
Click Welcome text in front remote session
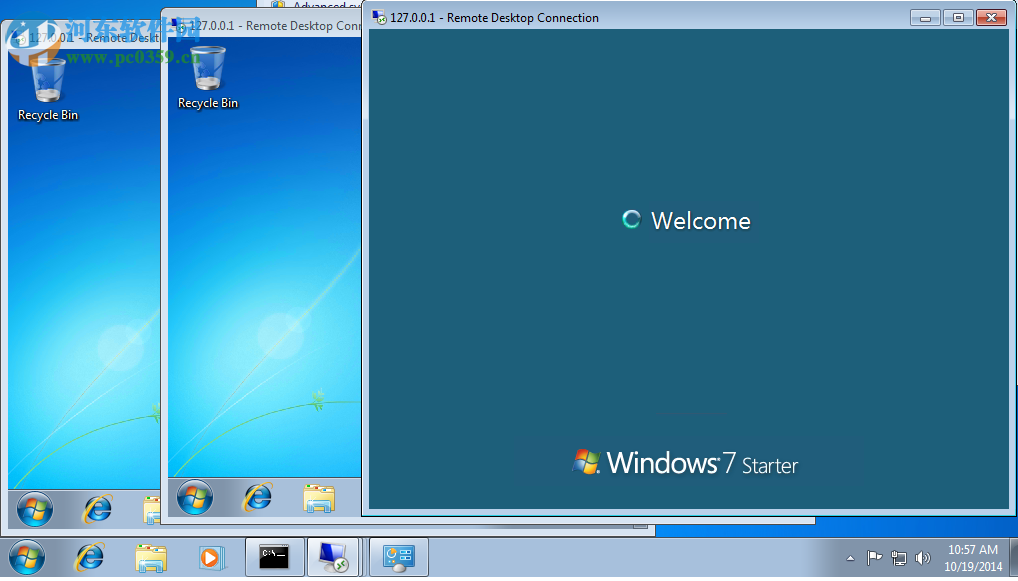point(701,221)
